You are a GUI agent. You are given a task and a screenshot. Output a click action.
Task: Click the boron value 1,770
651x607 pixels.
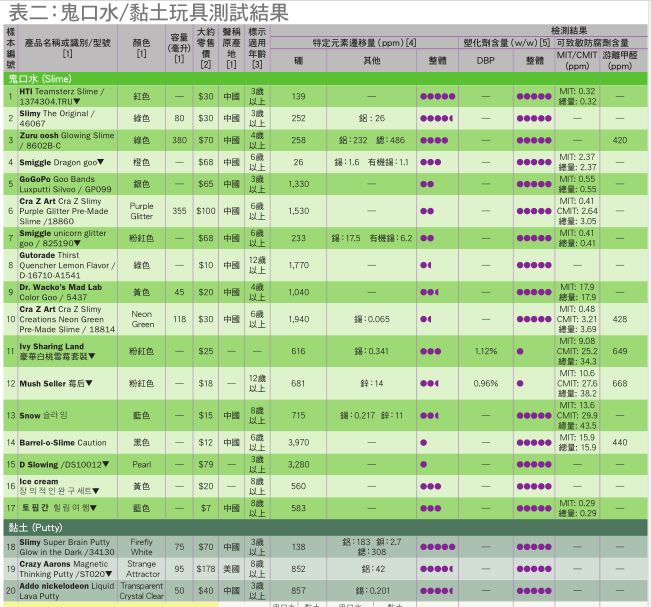point(299,265)
